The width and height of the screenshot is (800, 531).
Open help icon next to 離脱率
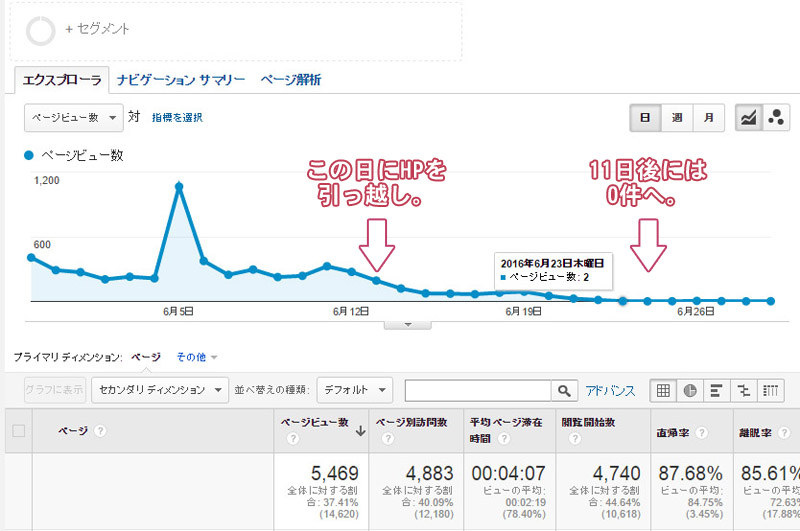784,433
